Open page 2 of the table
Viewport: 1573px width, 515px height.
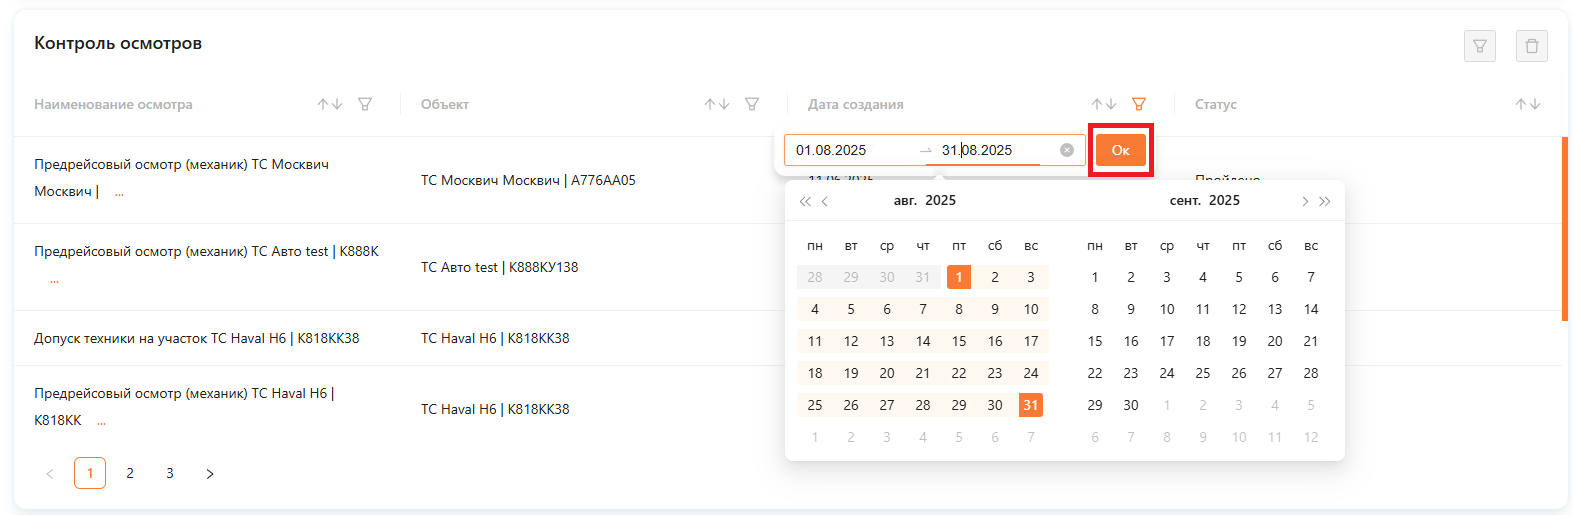pos(130,473)
